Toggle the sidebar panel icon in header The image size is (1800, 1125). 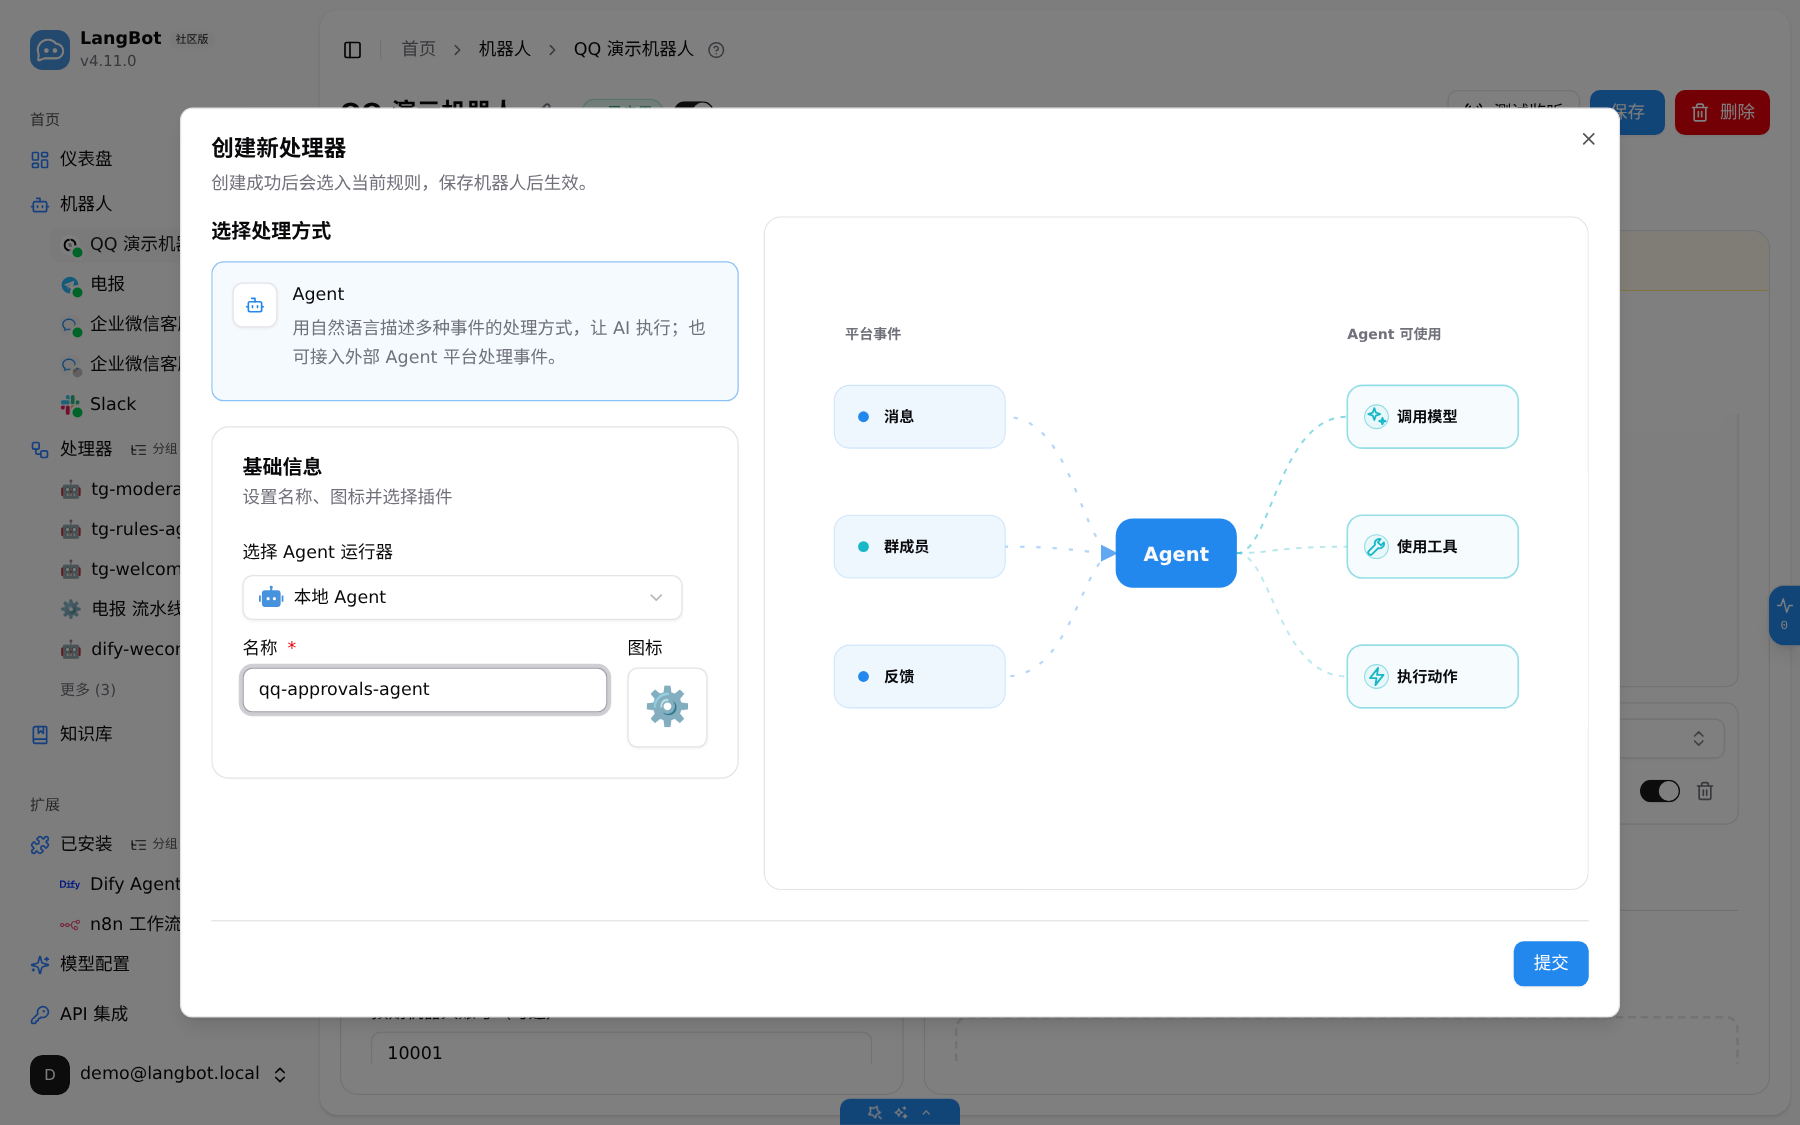click(x=352, y=50)
